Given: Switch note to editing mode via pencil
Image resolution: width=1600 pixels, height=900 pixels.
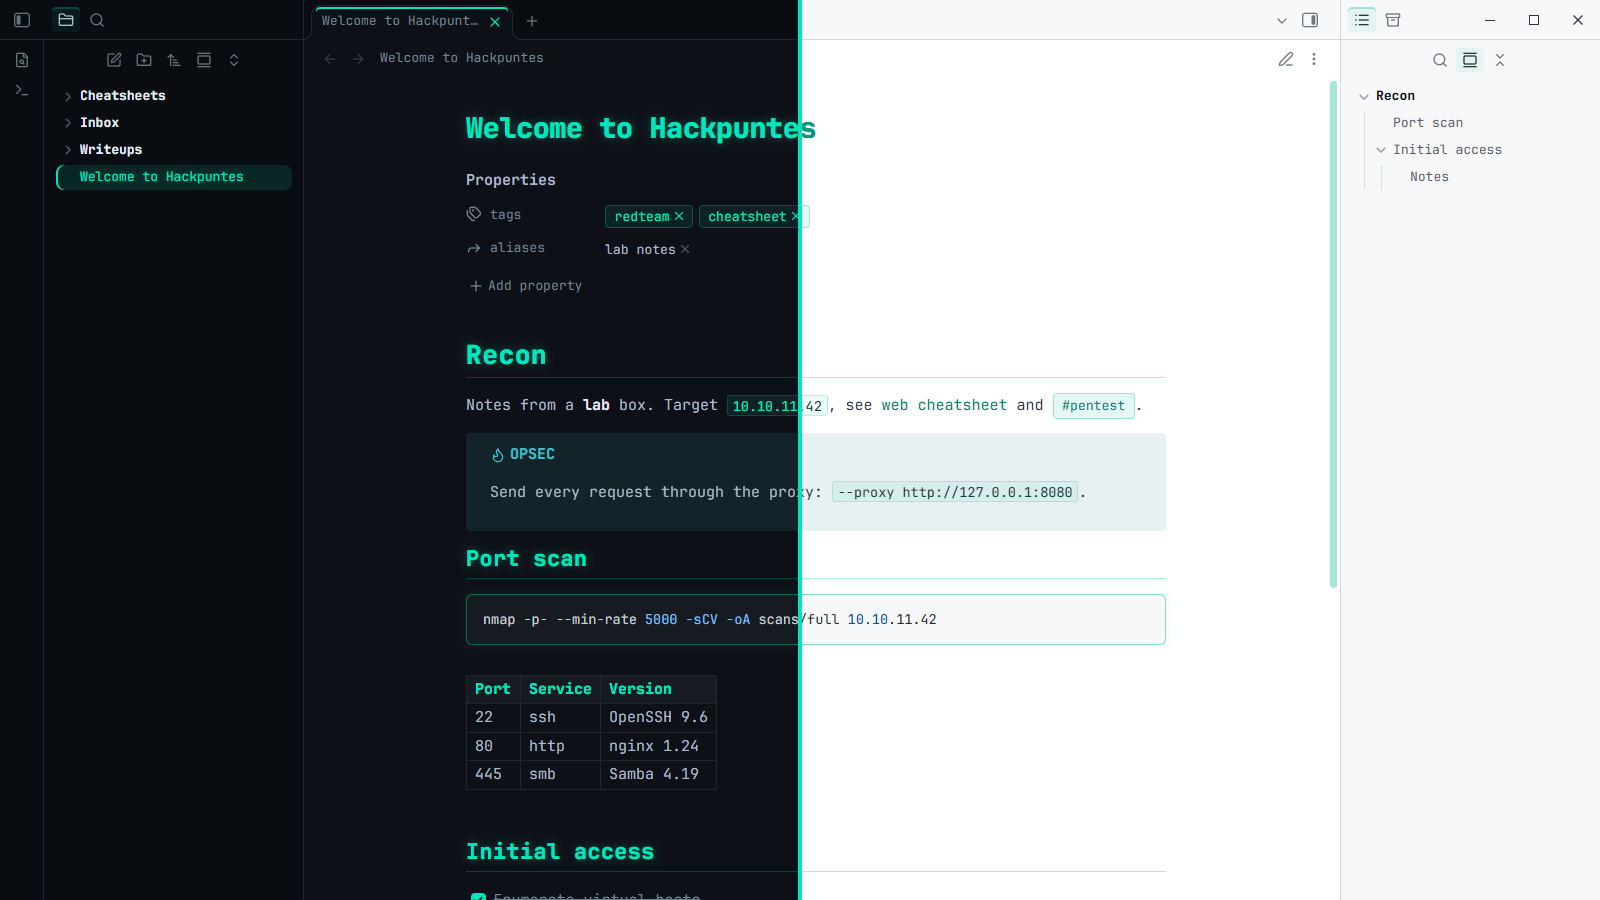Looking at the screenshot, I should pyautogui.click(x=1286, y=60).
